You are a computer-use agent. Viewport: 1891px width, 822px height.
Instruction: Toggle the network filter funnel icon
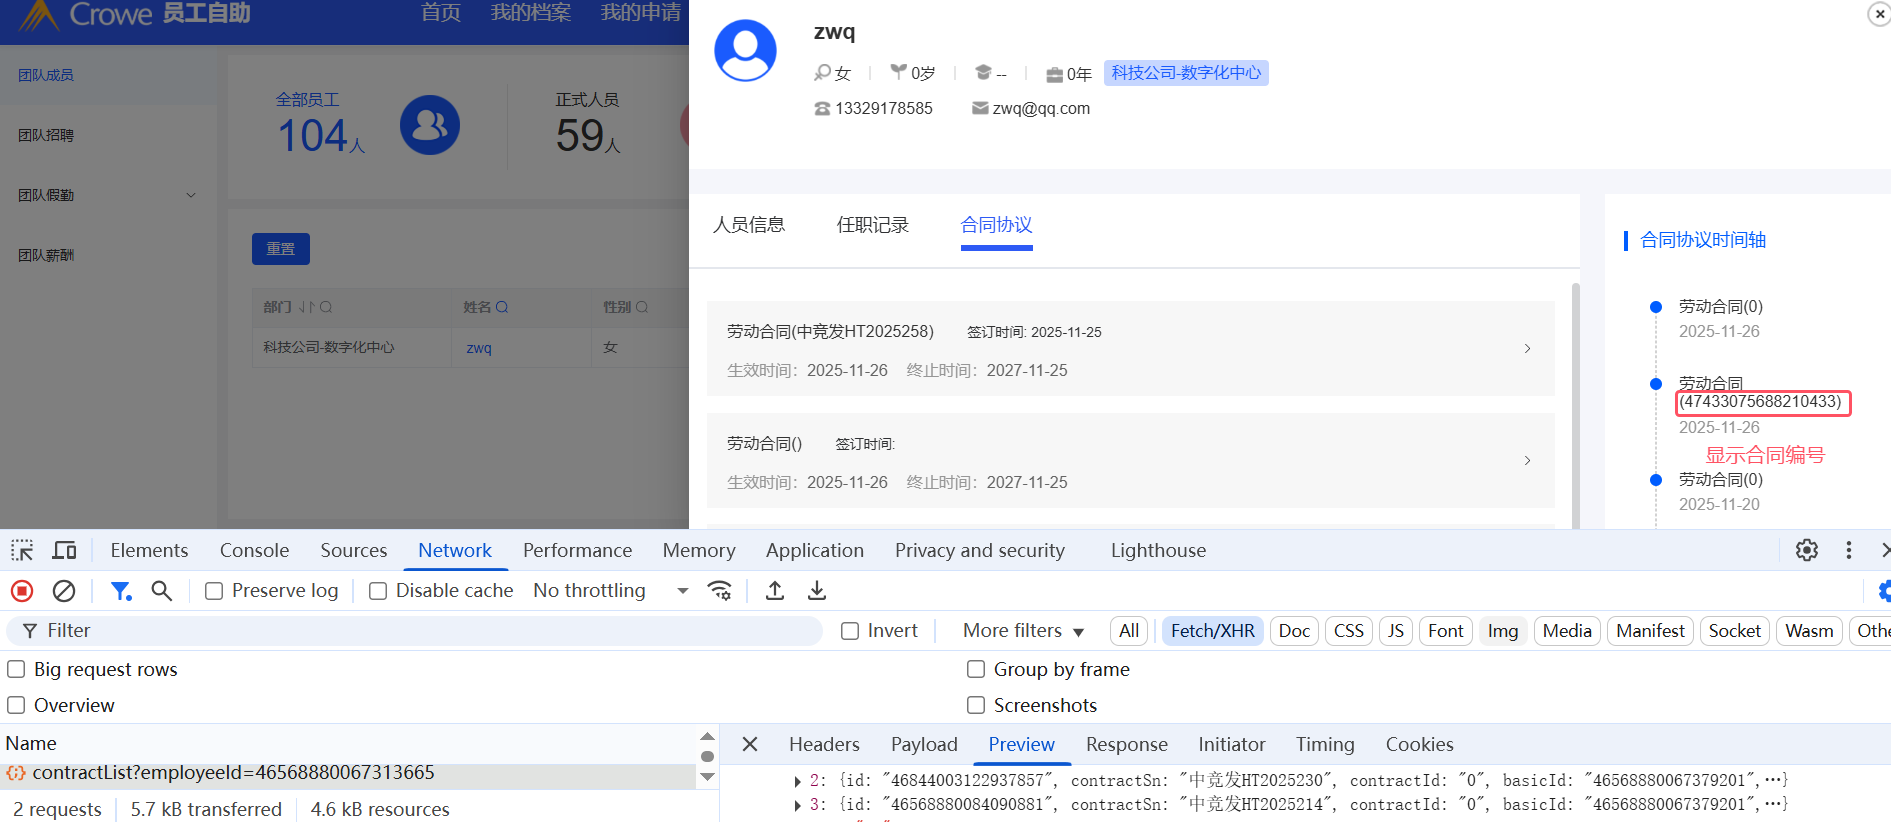point(121,591)
